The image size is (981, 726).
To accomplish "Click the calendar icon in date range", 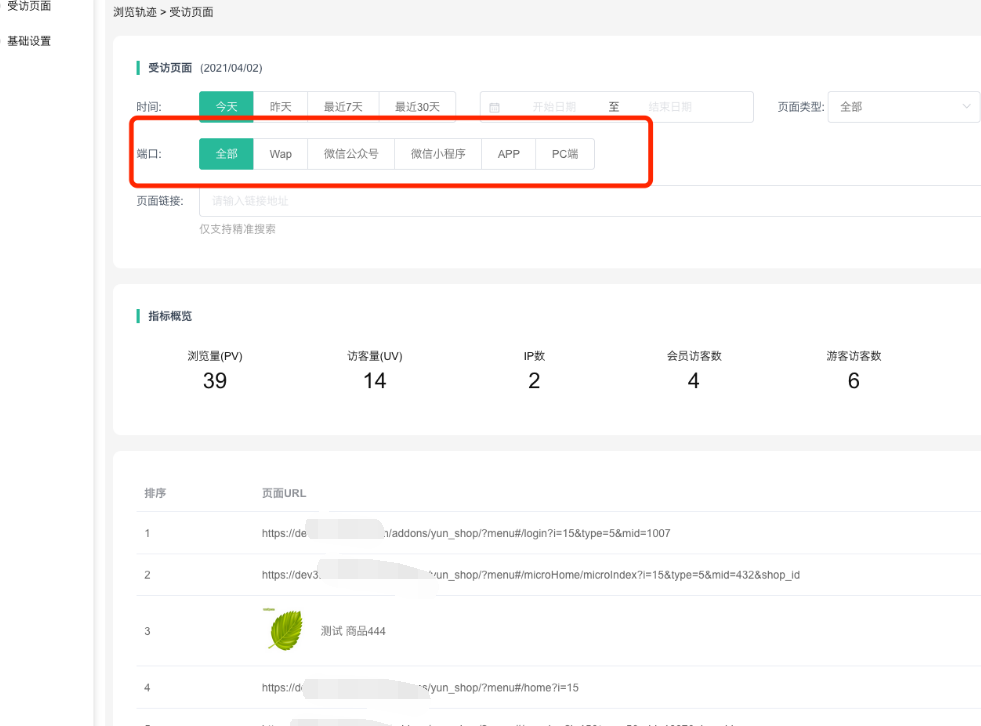I will [494, 107].
